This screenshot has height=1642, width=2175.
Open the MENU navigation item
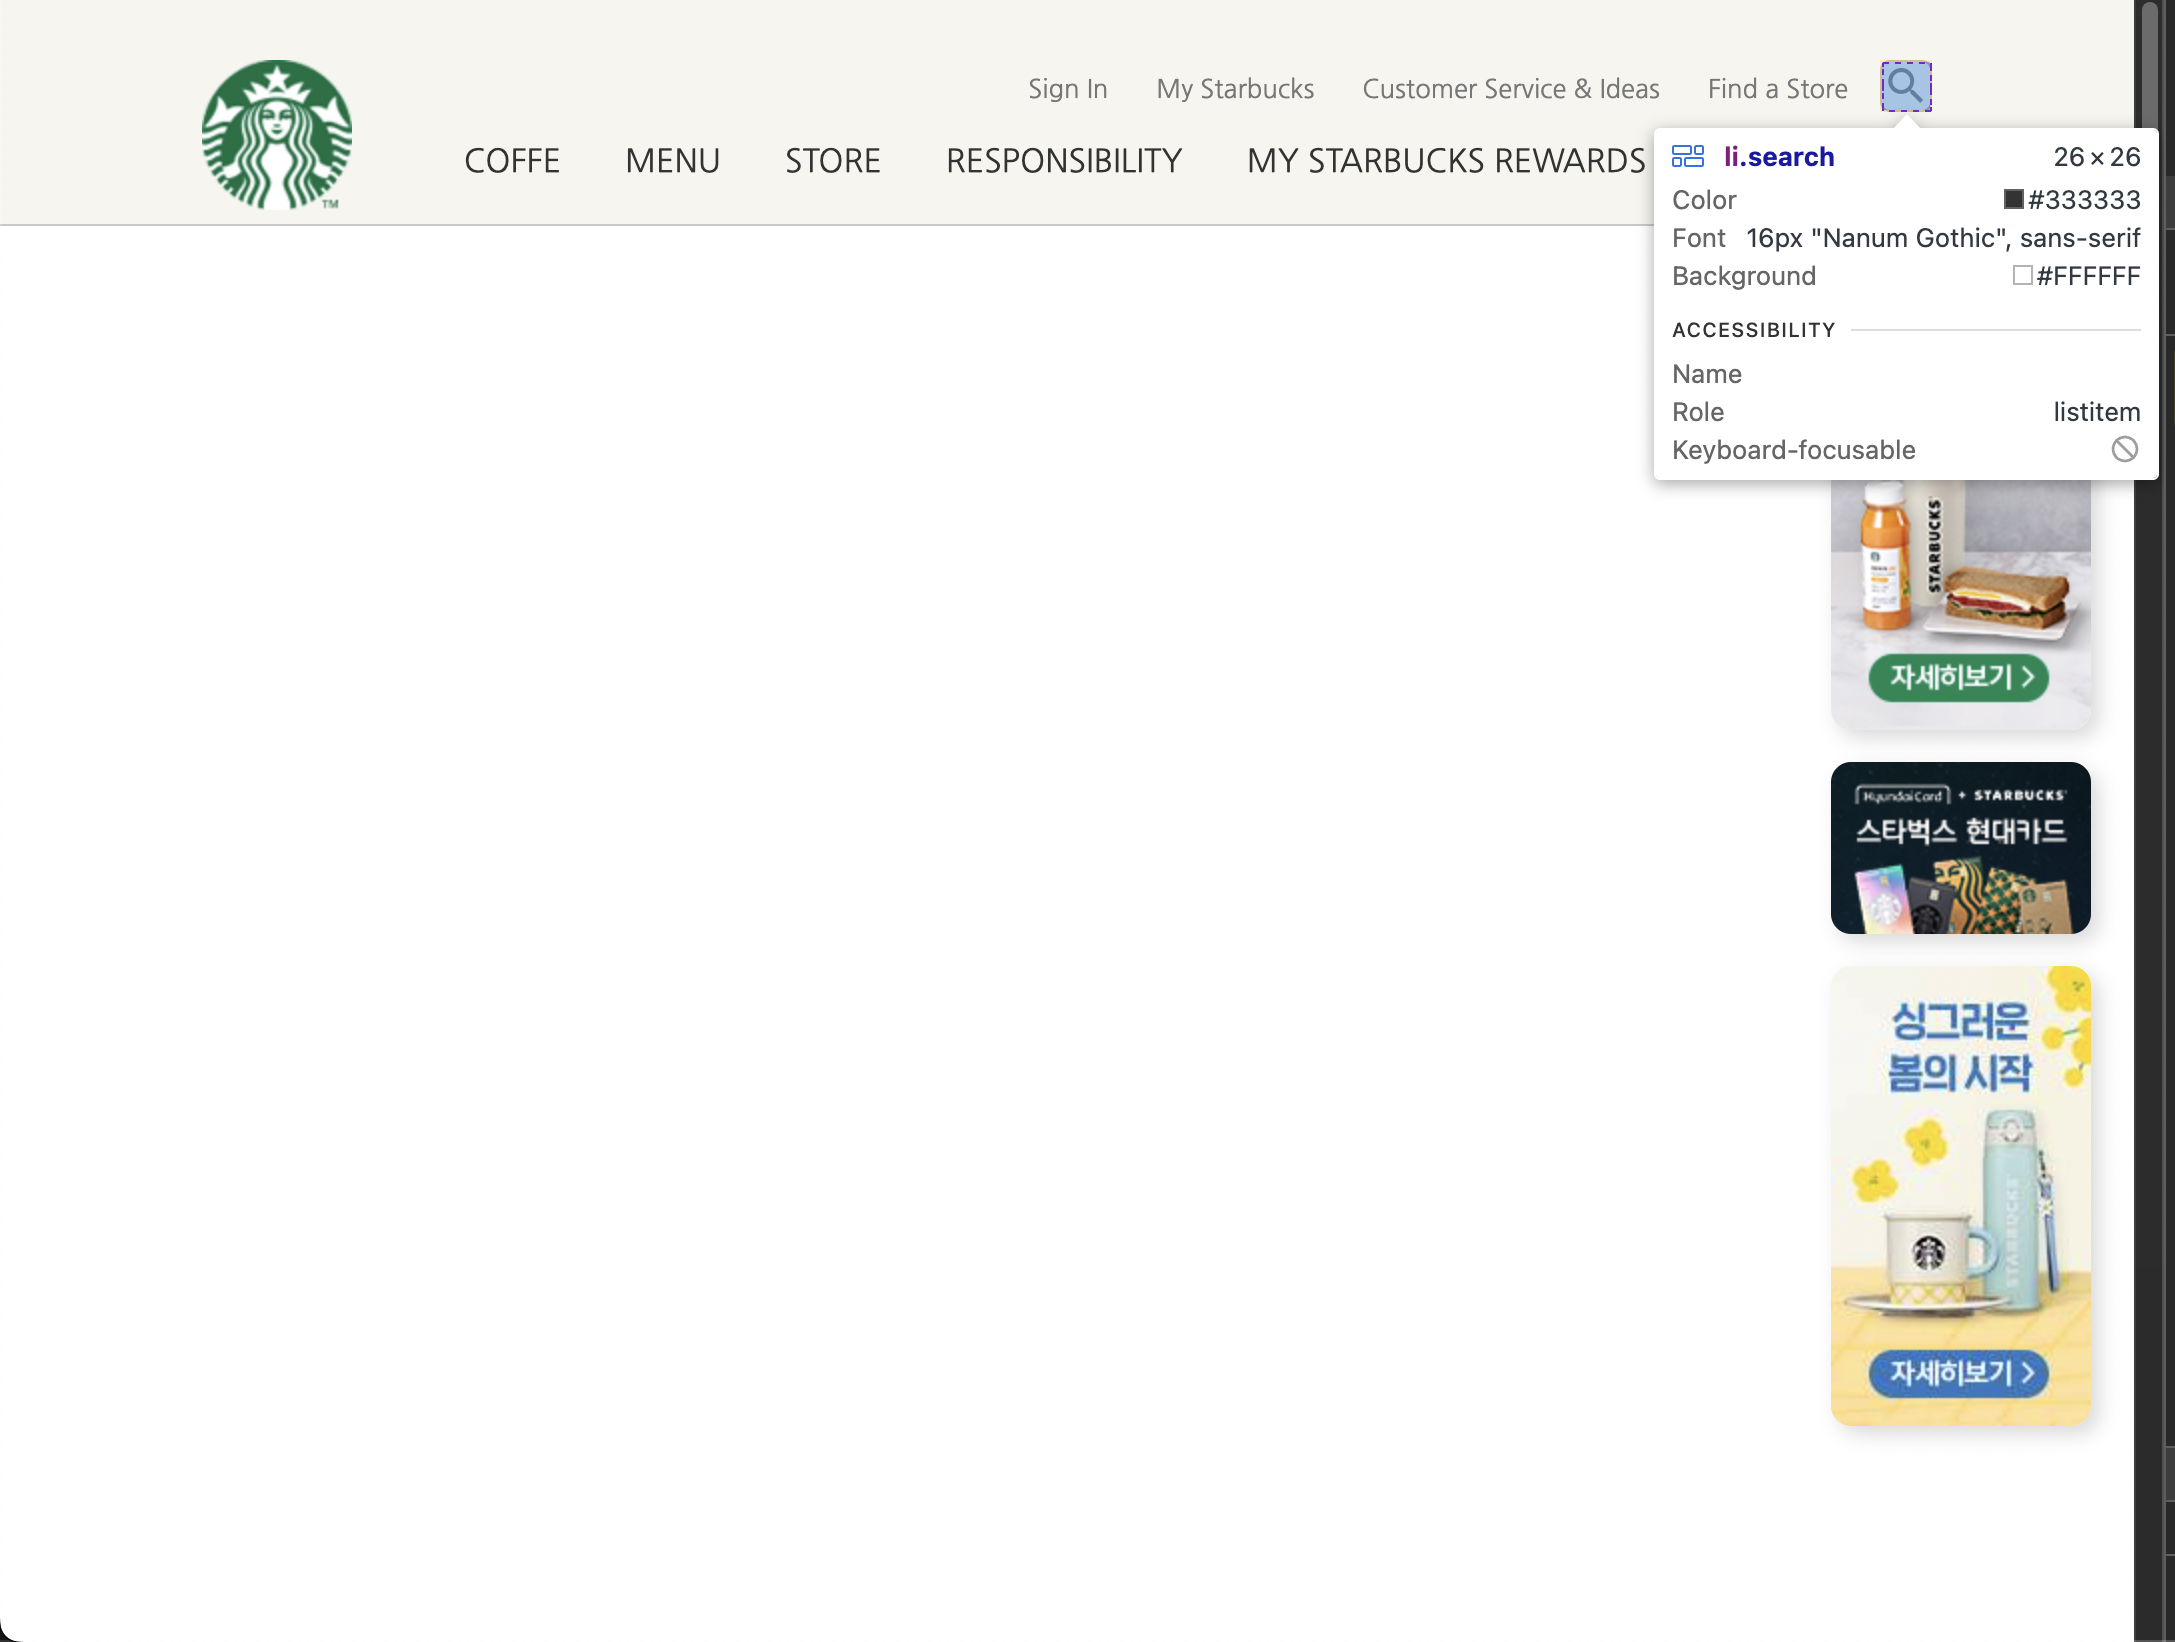tap(672, 161)
